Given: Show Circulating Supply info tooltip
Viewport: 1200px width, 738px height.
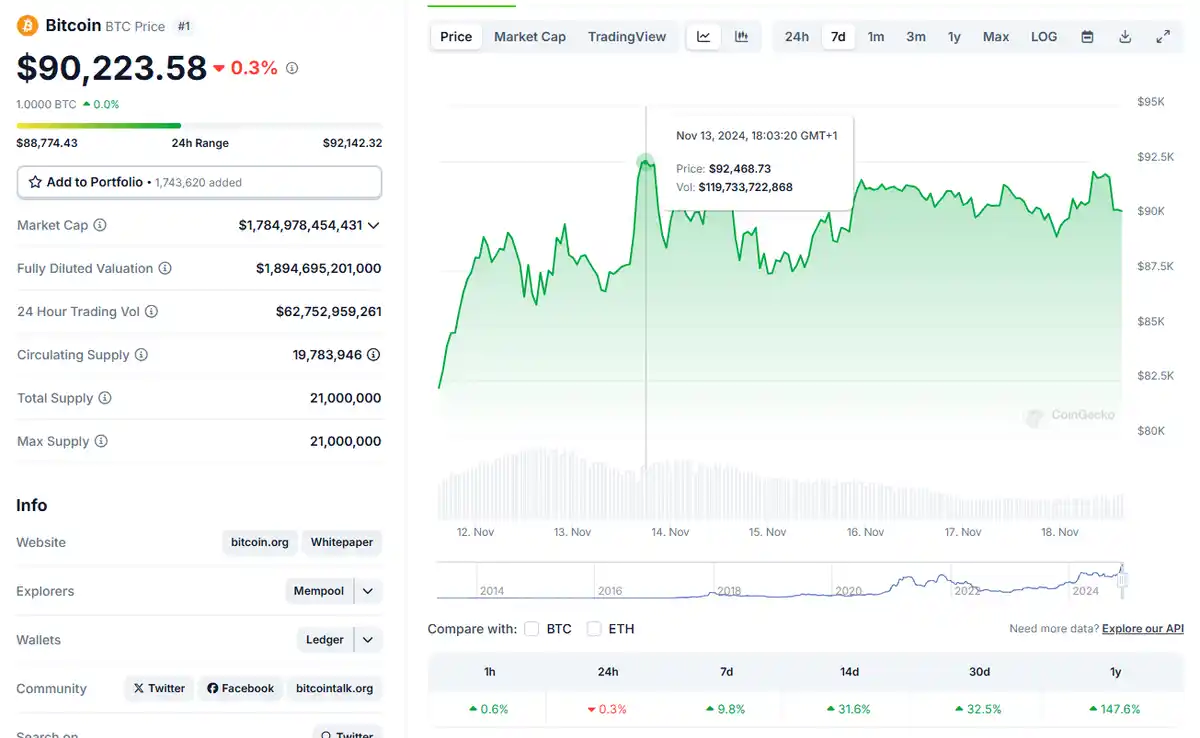Looking at the screenshot, I should (x=141, y=355).
